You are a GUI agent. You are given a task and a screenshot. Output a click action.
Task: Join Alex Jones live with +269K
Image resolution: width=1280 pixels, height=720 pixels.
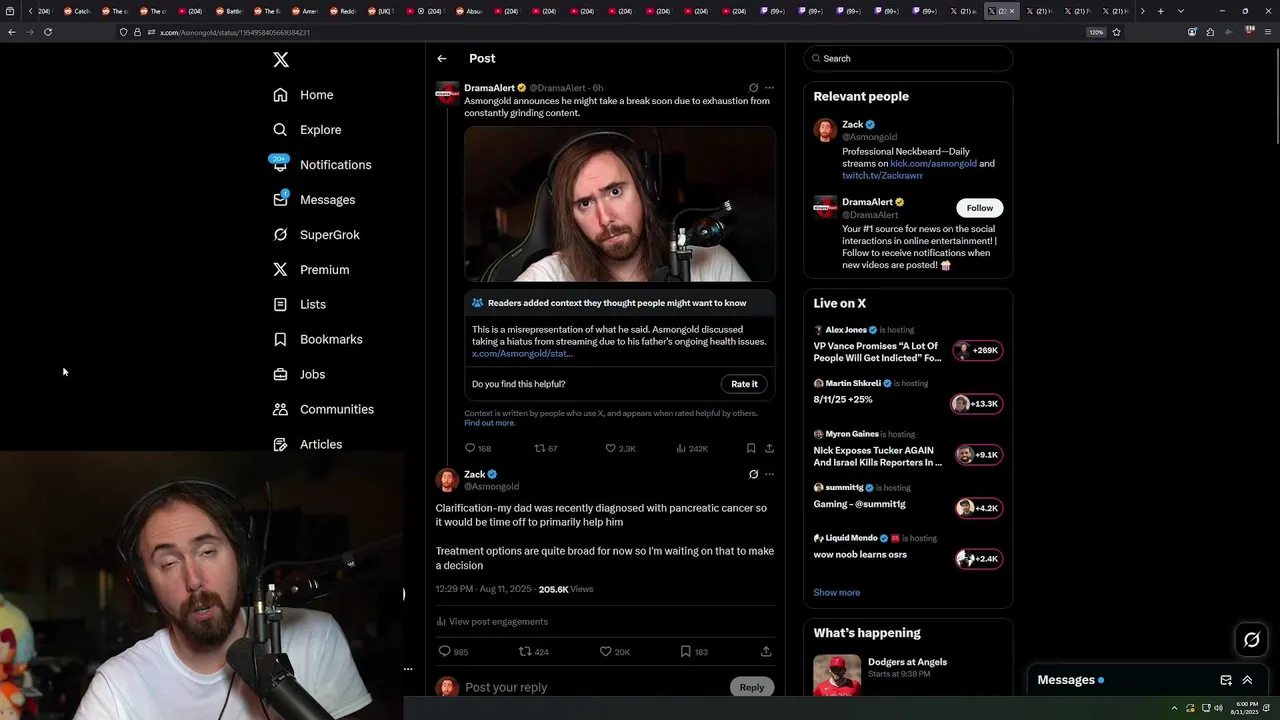pyautogui.click(x=977, y=351)
